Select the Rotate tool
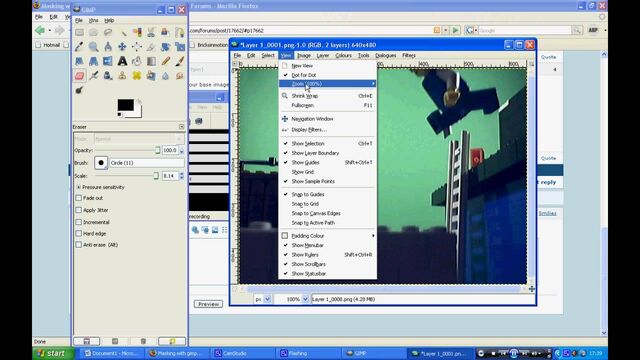Image resolution: width=640 pixels, height=360 pixels. pos(165,47)
